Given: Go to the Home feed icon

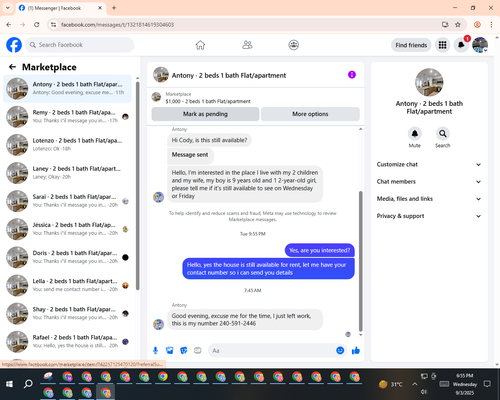Looking at the screenshot, I should point(200,45).
